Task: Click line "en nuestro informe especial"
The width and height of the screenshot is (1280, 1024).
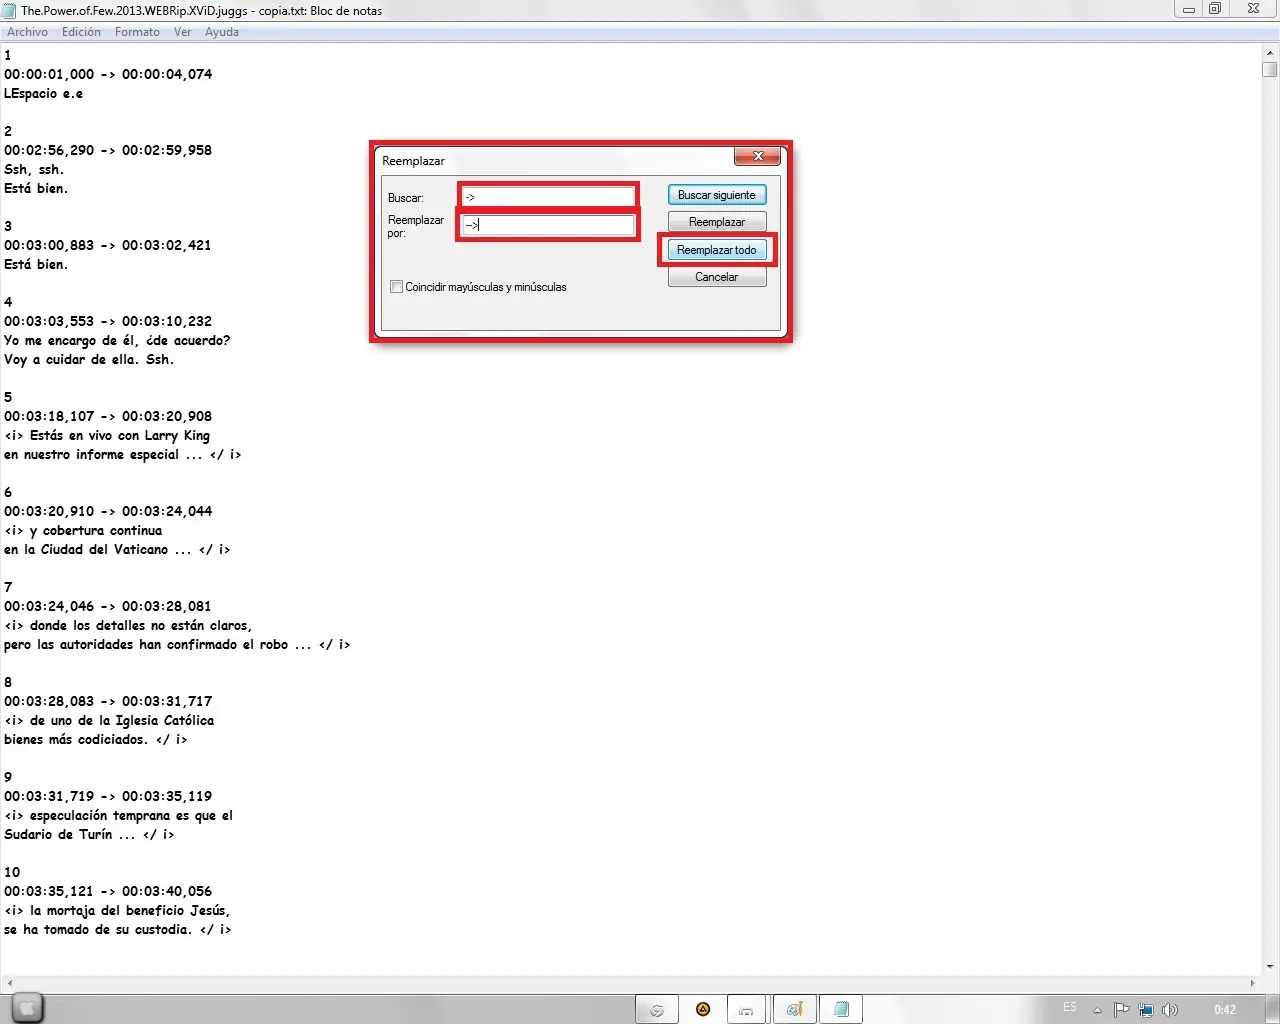Action: [123, 454]
